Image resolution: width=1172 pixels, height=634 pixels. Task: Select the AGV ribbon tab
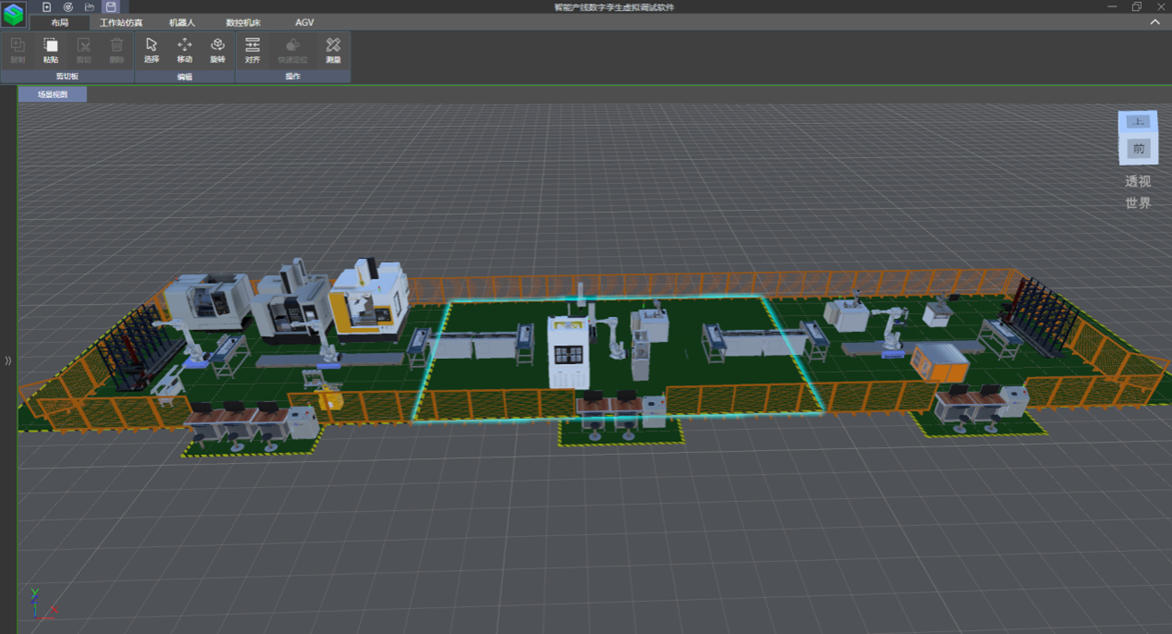(304, 22)
